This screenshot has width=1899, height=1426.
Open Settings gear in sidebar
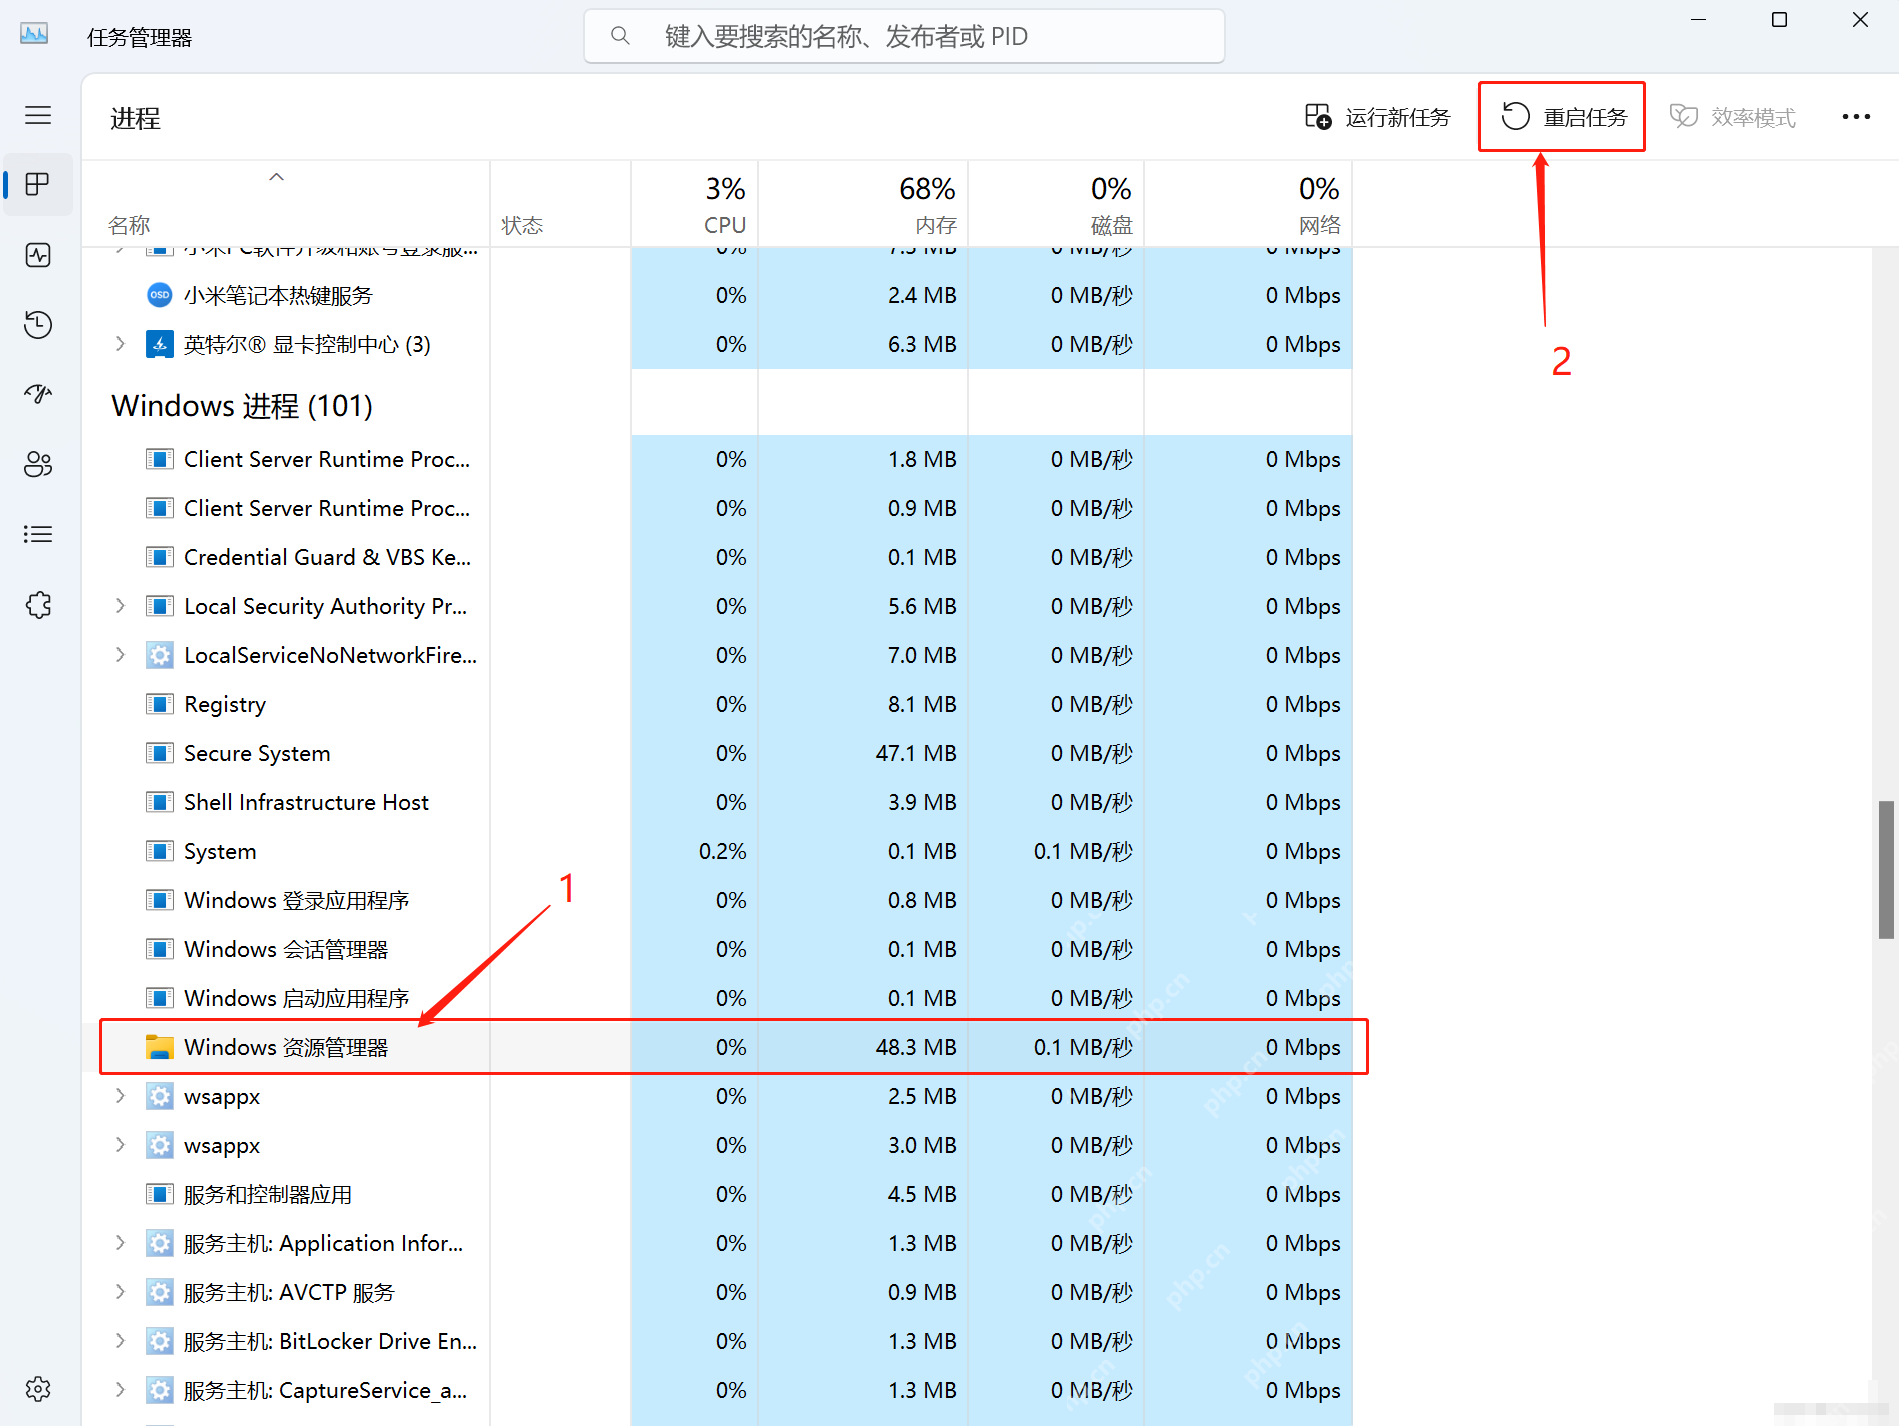38,1389
